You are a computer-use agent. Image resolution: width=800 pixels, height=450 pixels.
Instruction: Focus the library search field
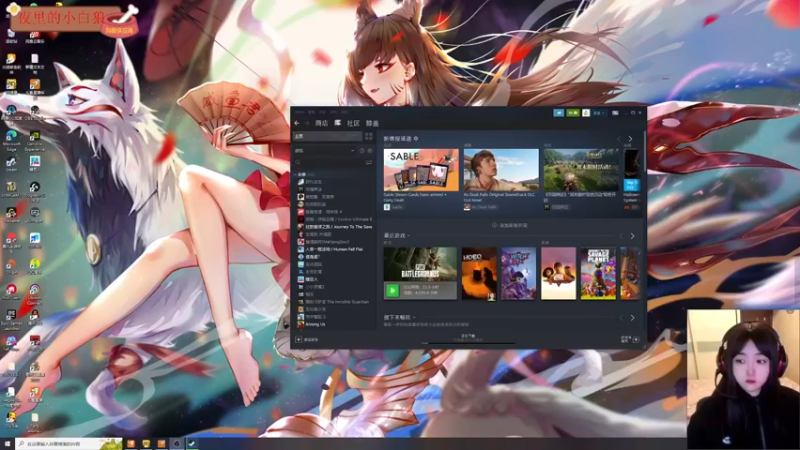pos(329,162)
